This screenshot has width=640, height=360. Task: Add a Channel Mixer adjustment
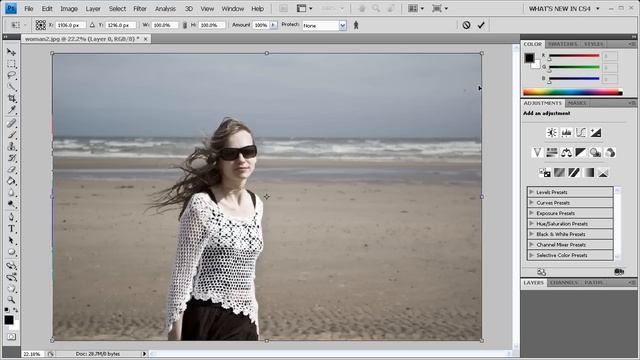[x=610, y=153]
